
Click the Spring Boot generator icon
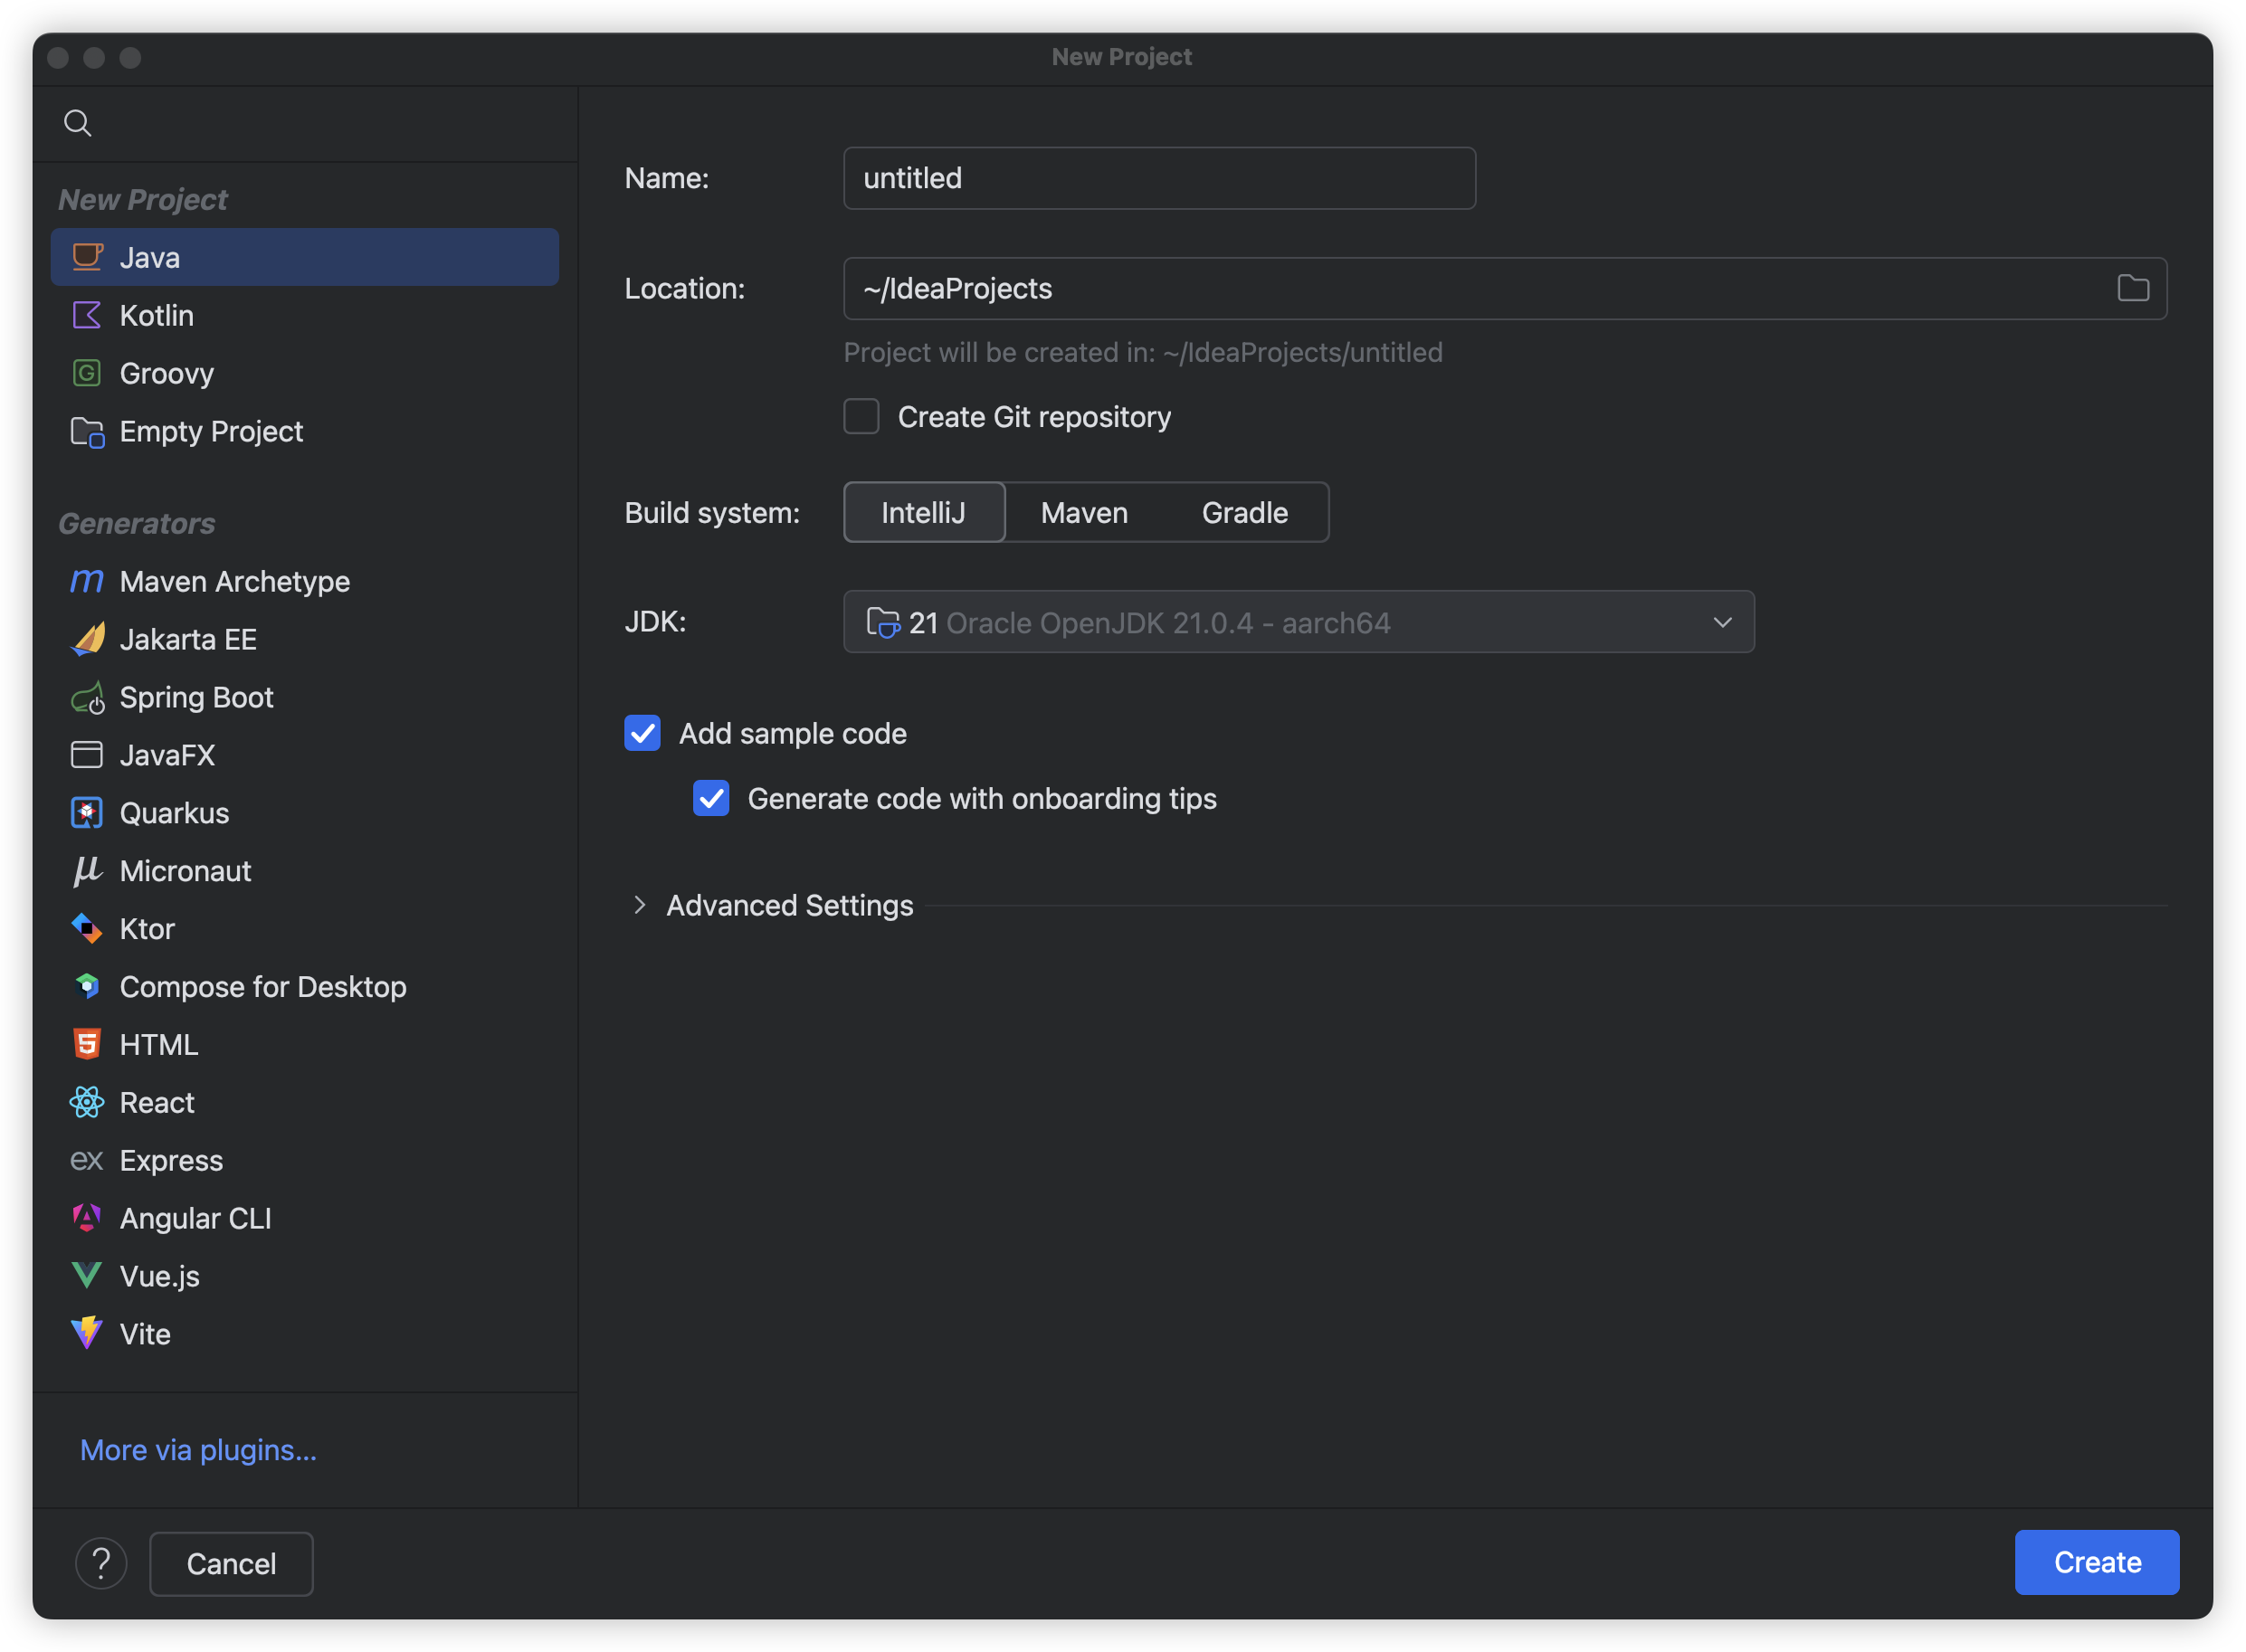click(88, 698)
